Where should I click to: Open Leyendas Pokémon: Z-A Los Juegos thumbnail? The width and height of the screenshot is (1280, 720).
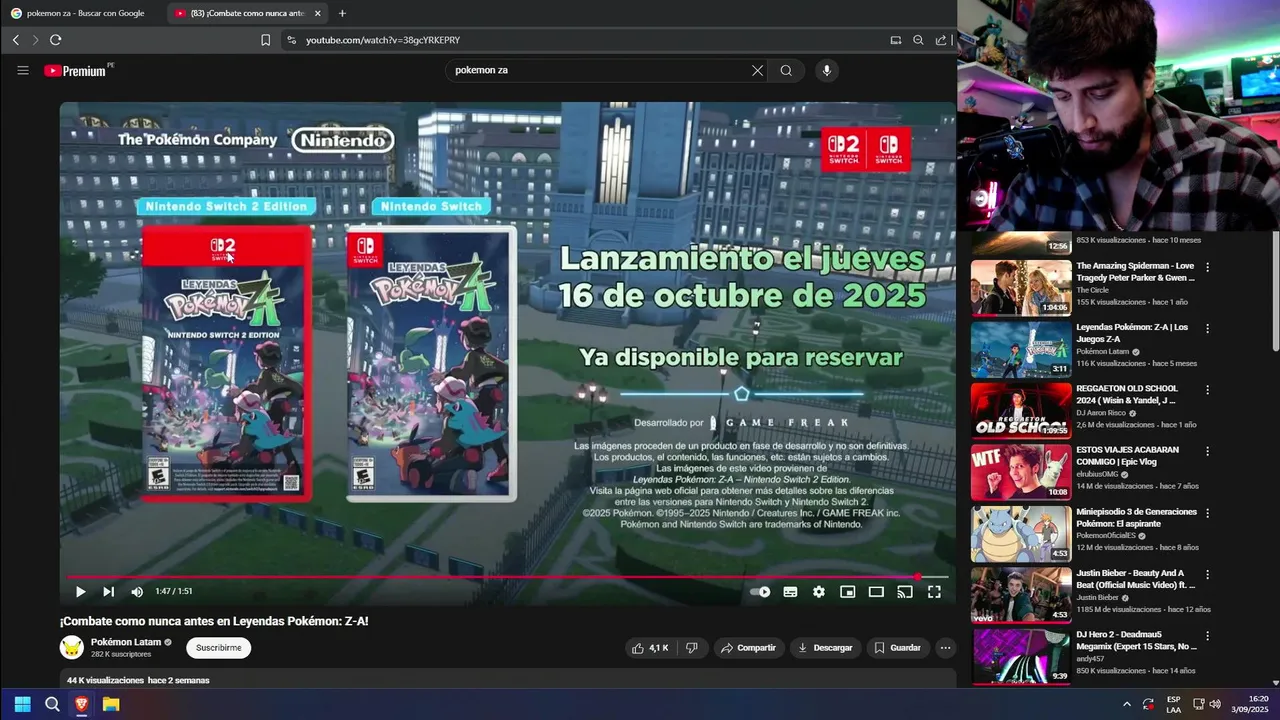click(x=1021, y=349)
